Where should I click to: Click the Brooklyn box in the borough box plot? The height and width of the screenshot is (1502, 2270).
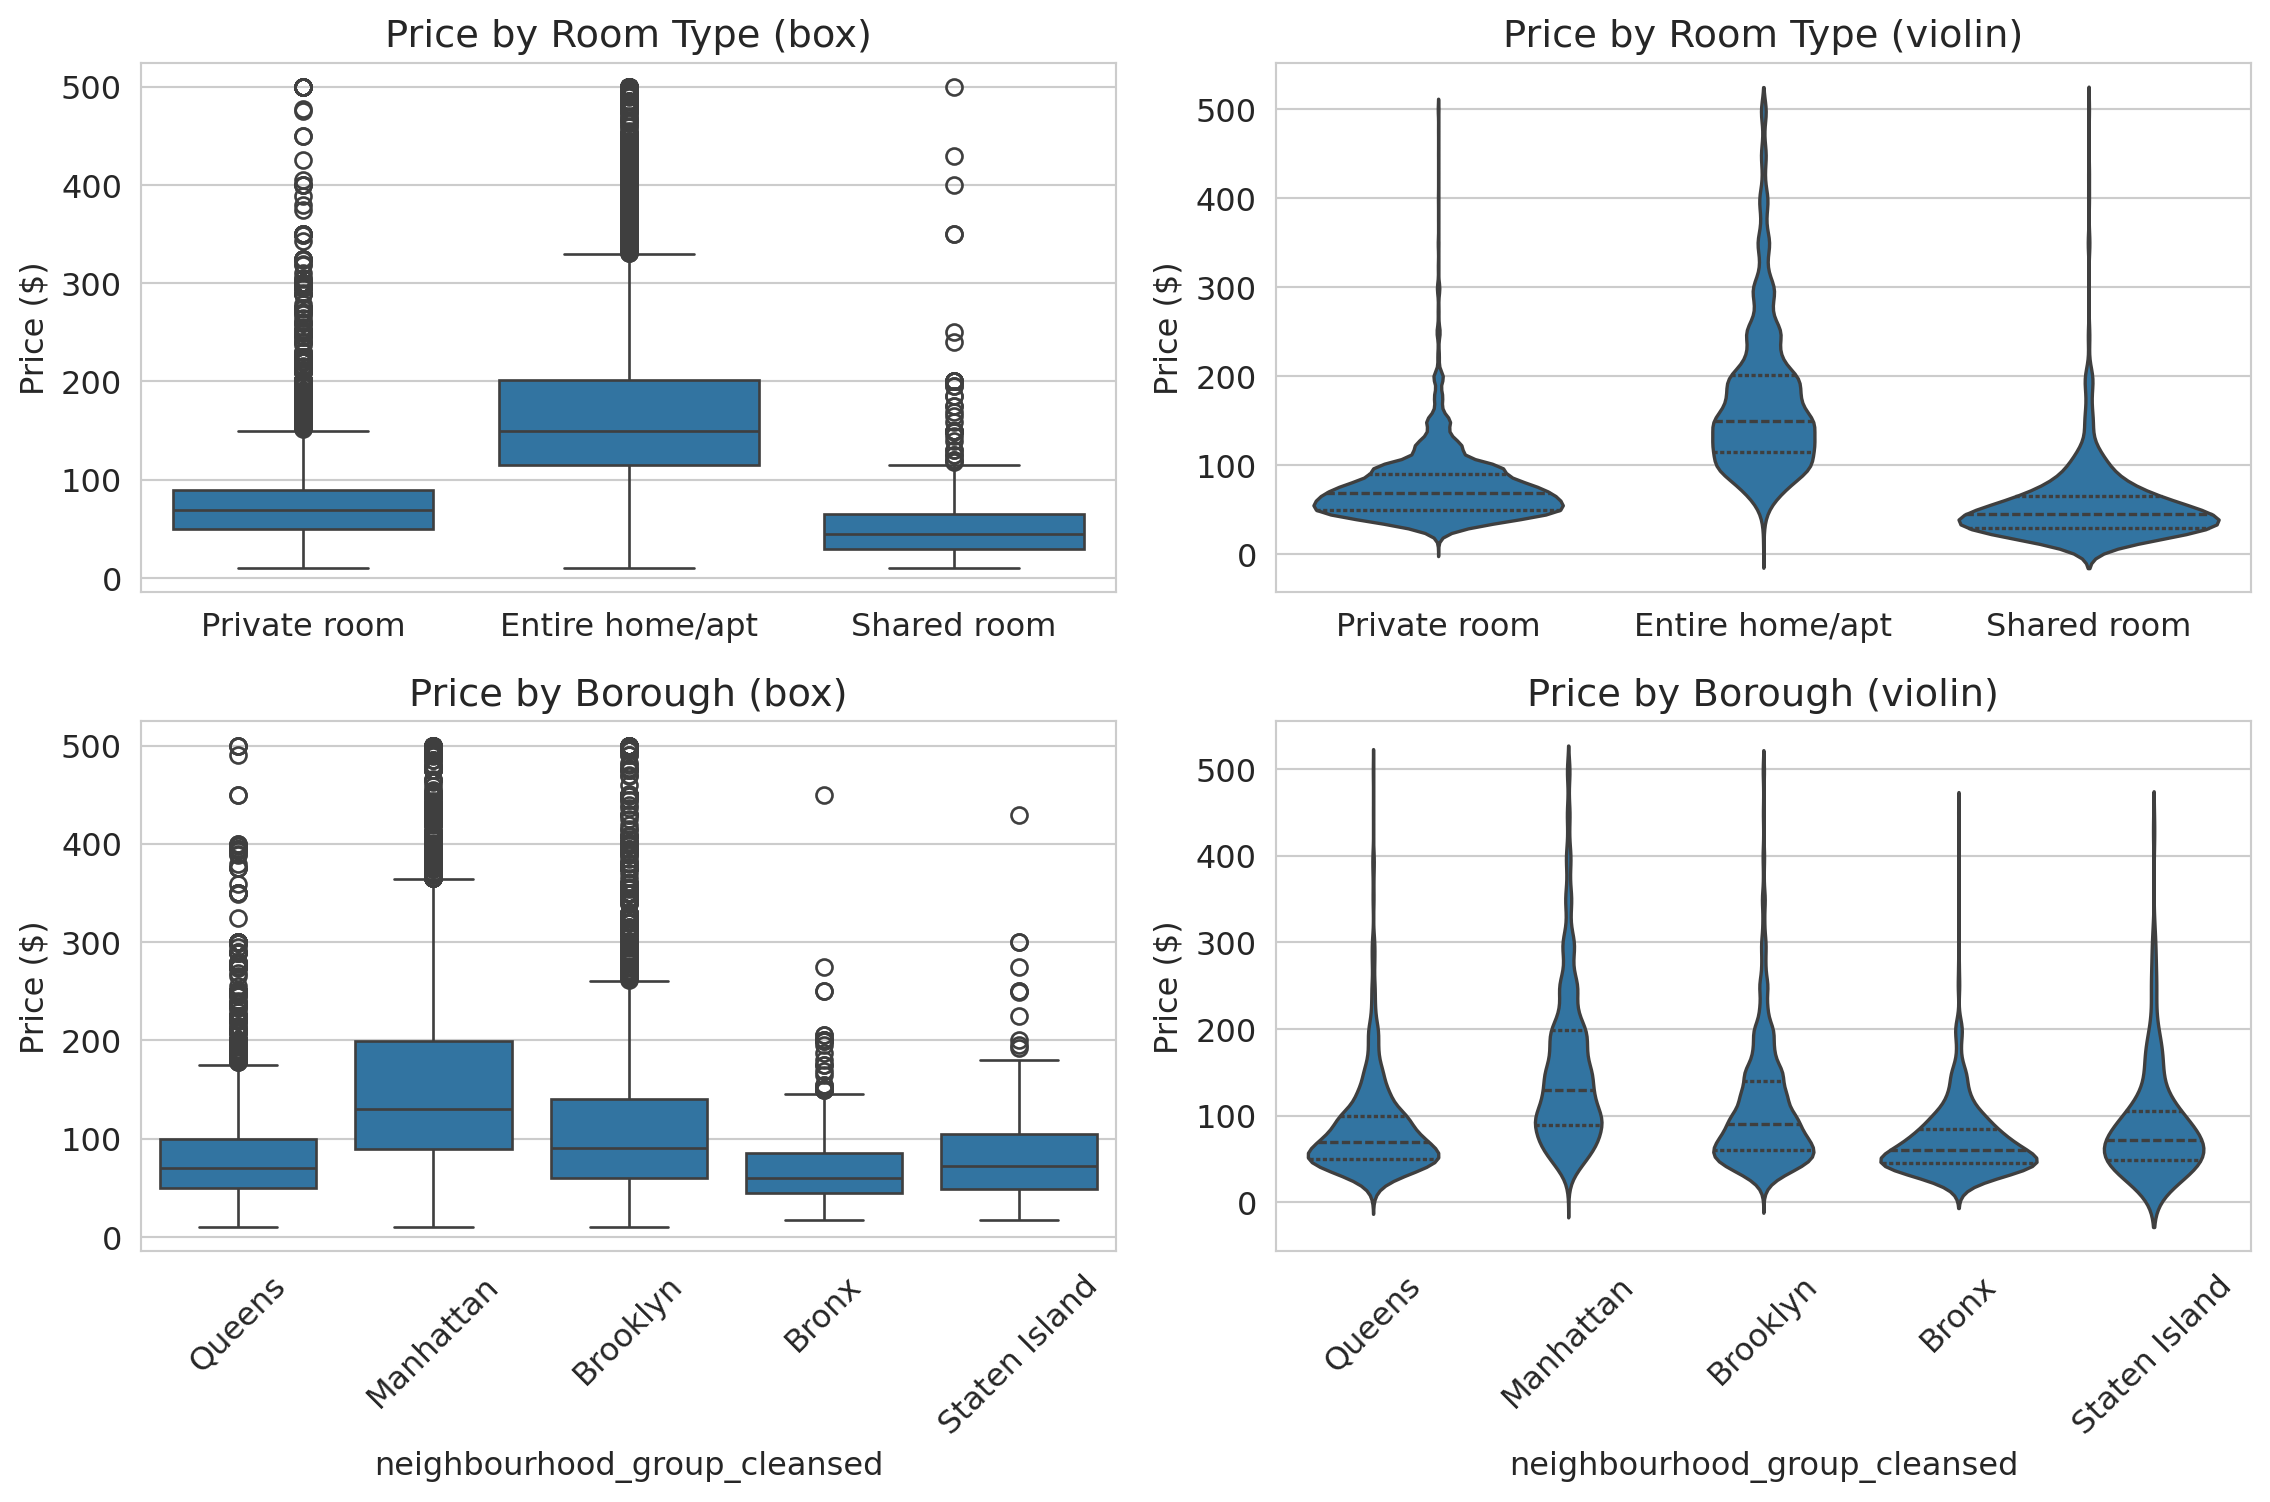pyautogui.click(x=629, y=1138)
